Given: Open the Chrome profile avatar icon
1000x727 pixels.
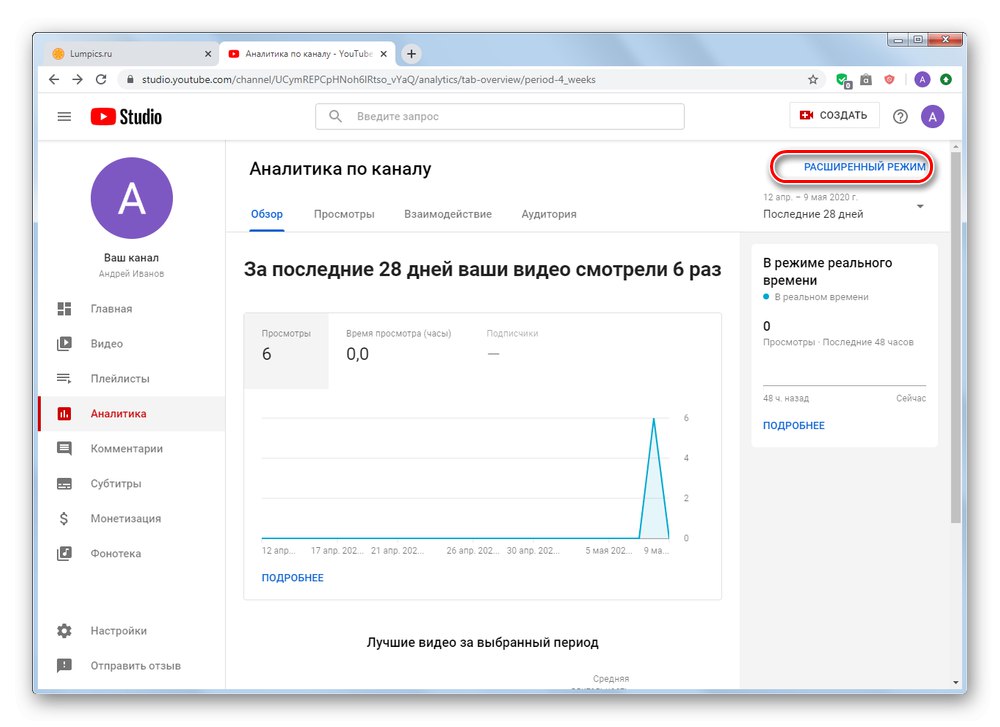Looking at the screenshot, I should pyautogui.click(x=922, y=80).
